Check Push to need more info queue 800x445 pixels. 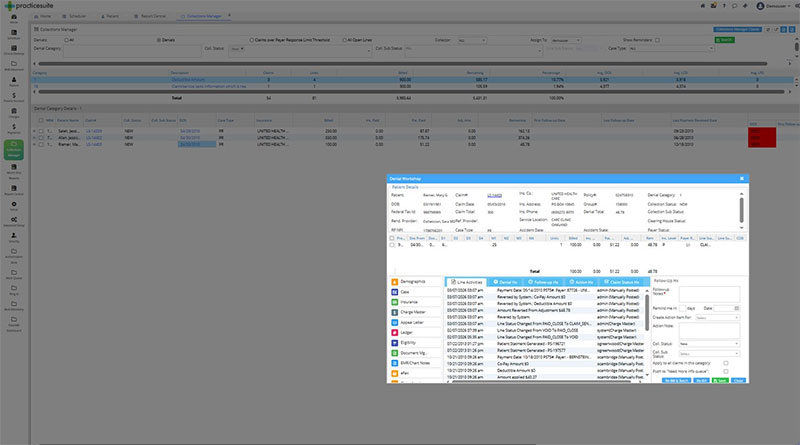pyautogui.click(x=726, y=372)
